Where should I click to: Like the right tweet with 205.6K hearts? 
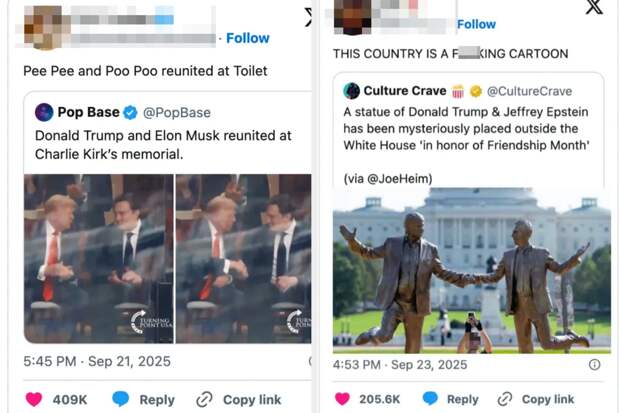pyautogui.click(x=342, y=399)
